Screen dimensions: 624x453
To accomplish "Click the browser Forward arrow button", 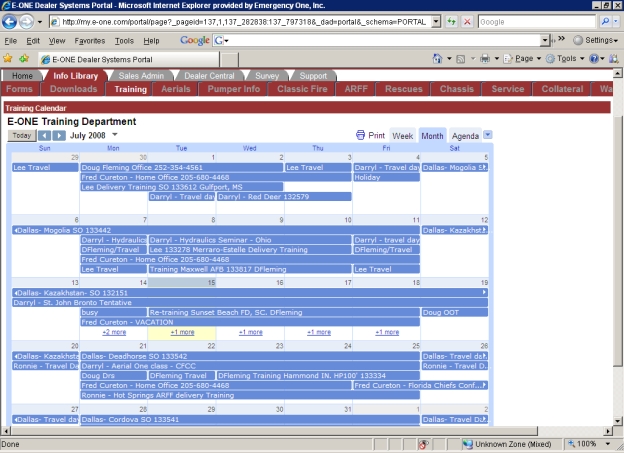I will 26,21.
